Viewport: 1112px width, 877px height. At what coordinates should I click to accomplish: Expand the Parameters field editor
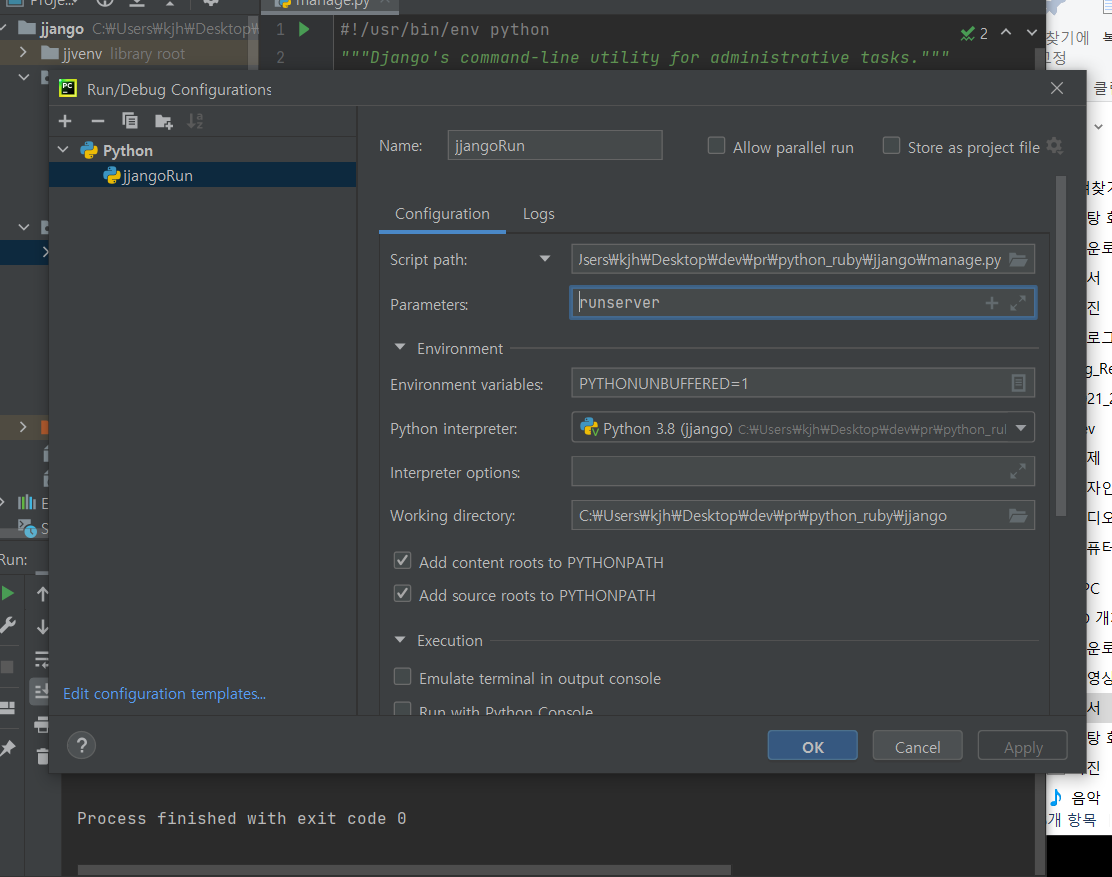(1018, 303)
